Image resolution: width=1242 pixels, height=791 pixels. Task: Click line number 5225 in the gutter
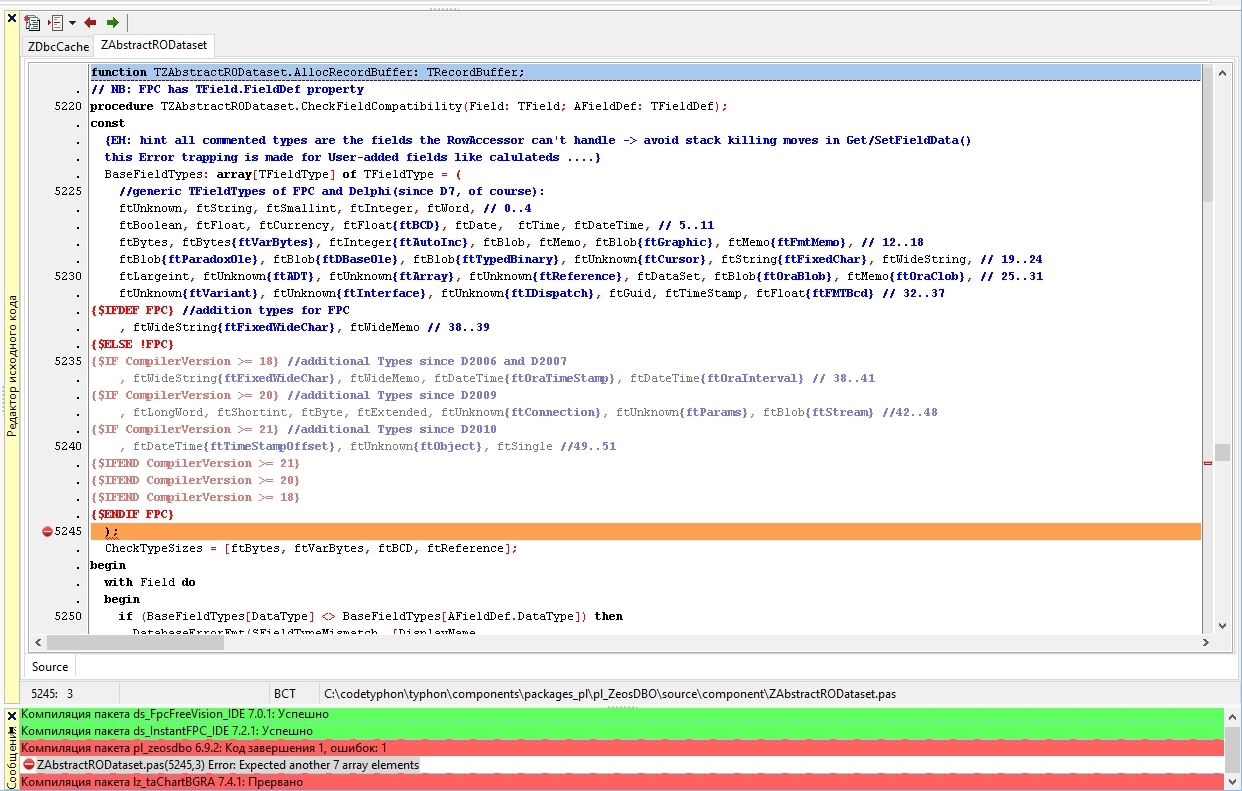(68, 191)
